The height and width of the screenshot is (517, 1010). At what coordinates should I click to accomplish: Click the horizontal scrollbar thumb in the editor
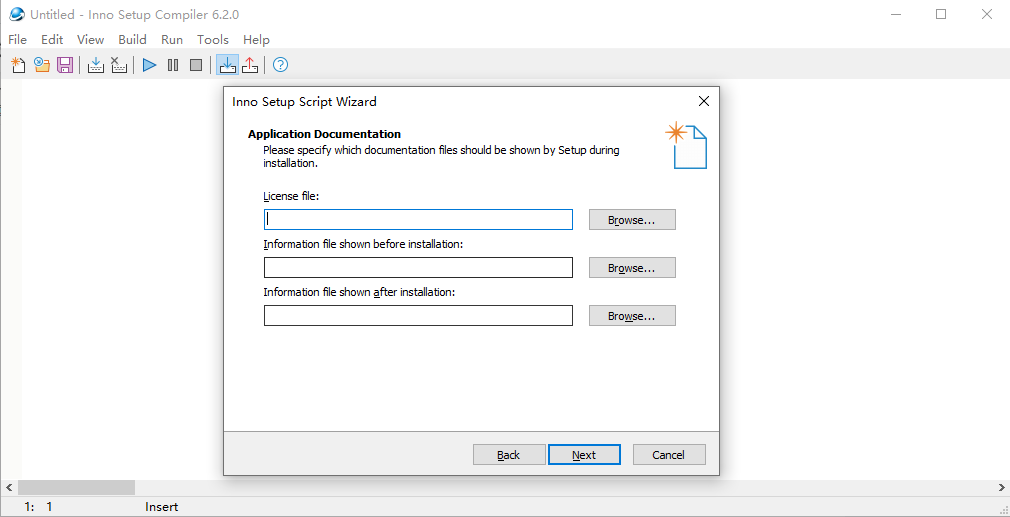click(77, 487)
